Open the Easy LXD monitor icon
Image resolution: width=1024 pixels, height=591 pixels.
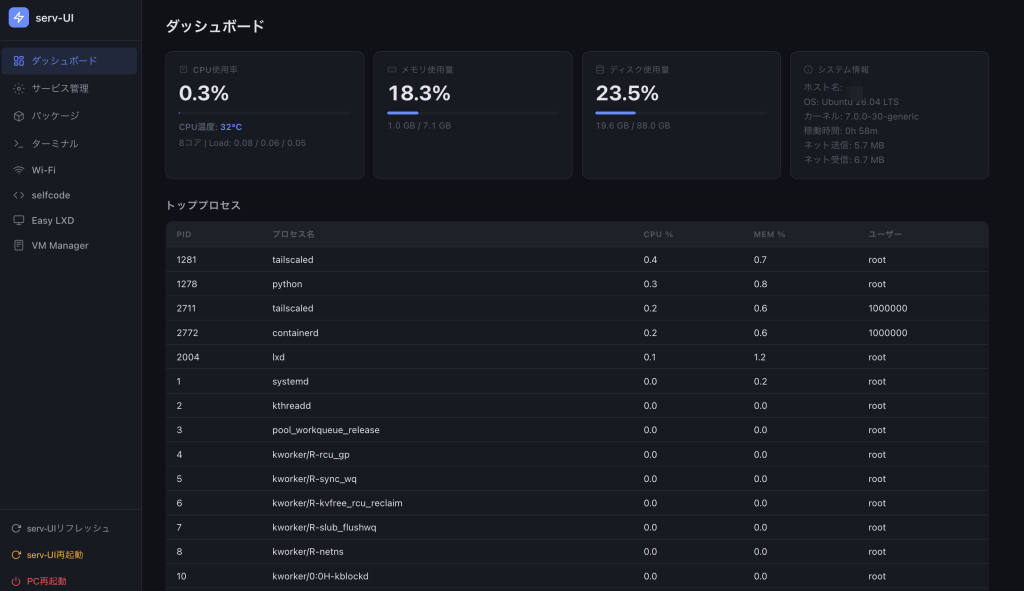point(19,220)
